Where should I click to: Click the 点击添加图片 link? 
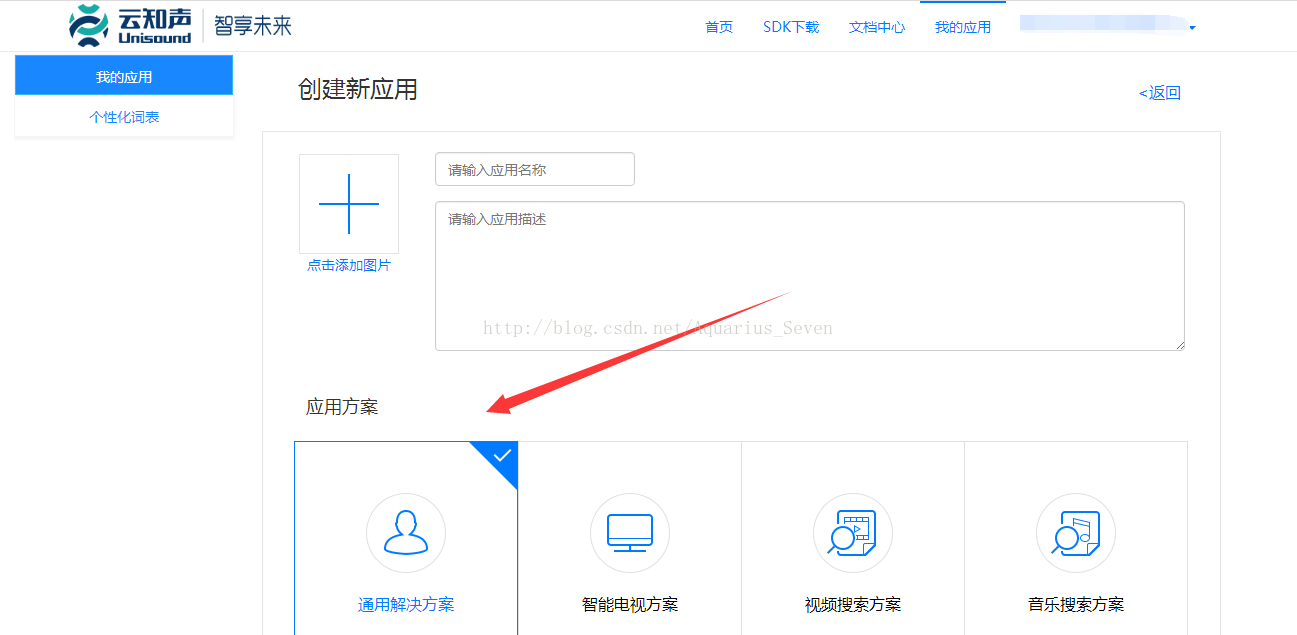[349, 265]
